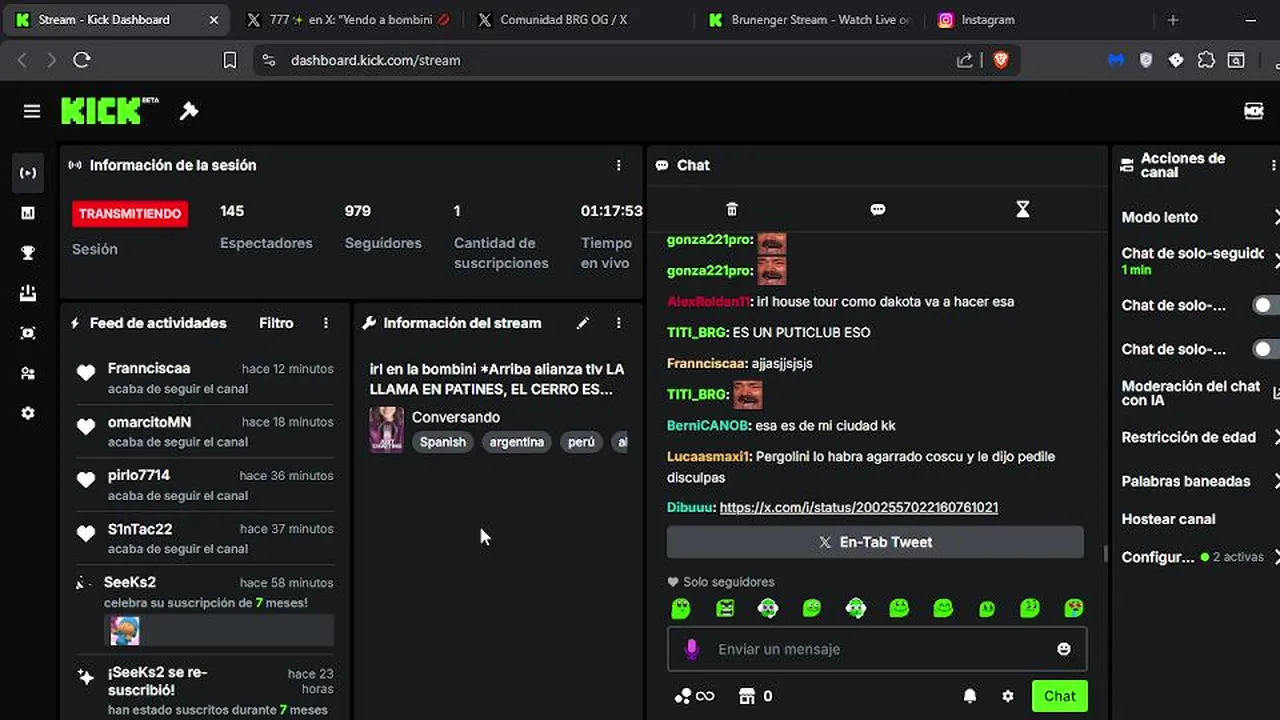Clear chat with the trash icon

(732, 209)
